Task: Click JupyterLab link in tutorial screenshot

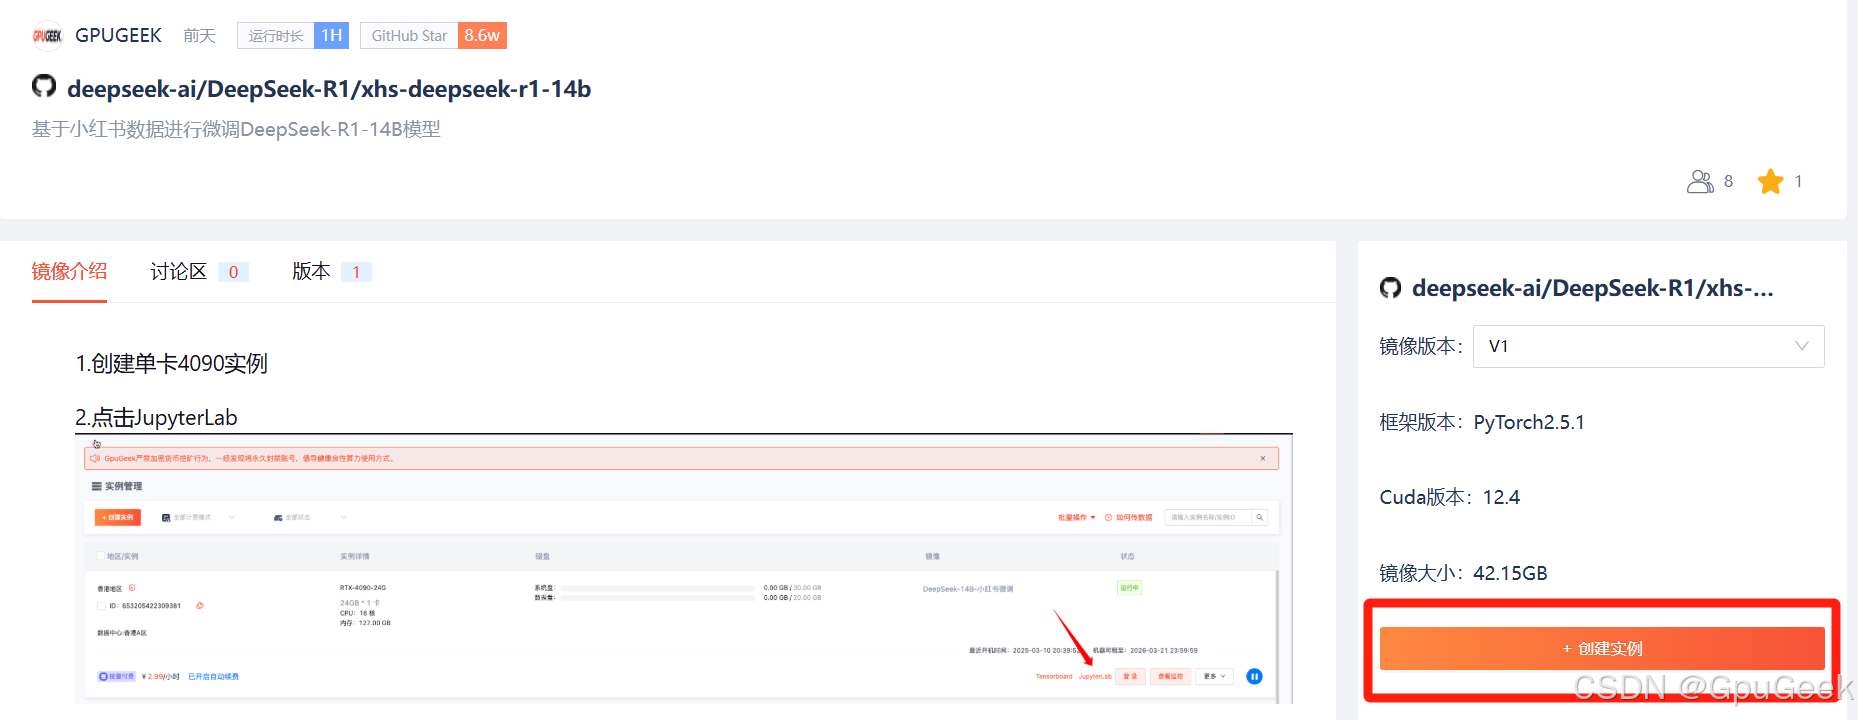Action: tap(1095, 676)
